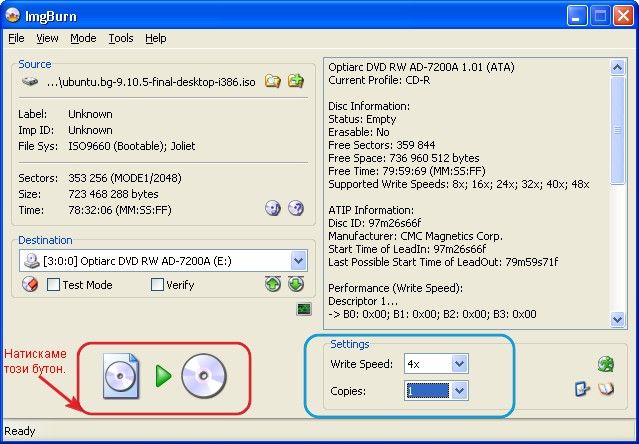The width and height of the screenshot is (639, 444).
Task: Click the highlighted Copies value field
Action: pos(428,391)
